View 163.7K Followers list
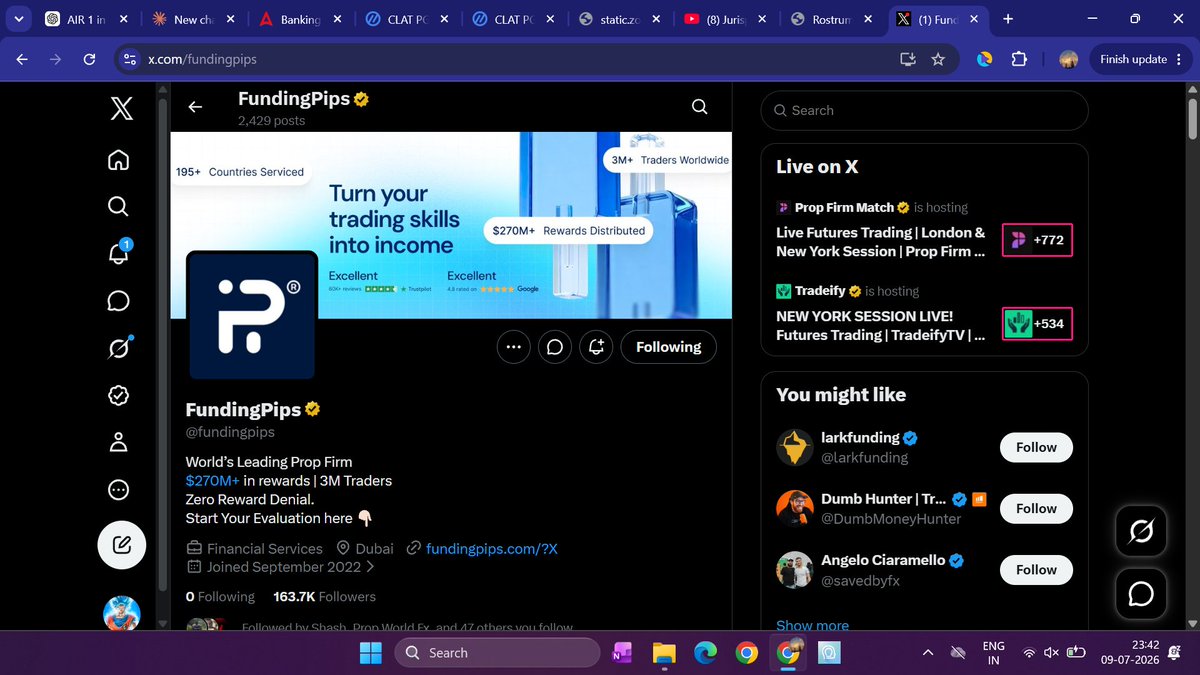The height and width of the screenshot is (675, 1200). click(x=324, y=597)
